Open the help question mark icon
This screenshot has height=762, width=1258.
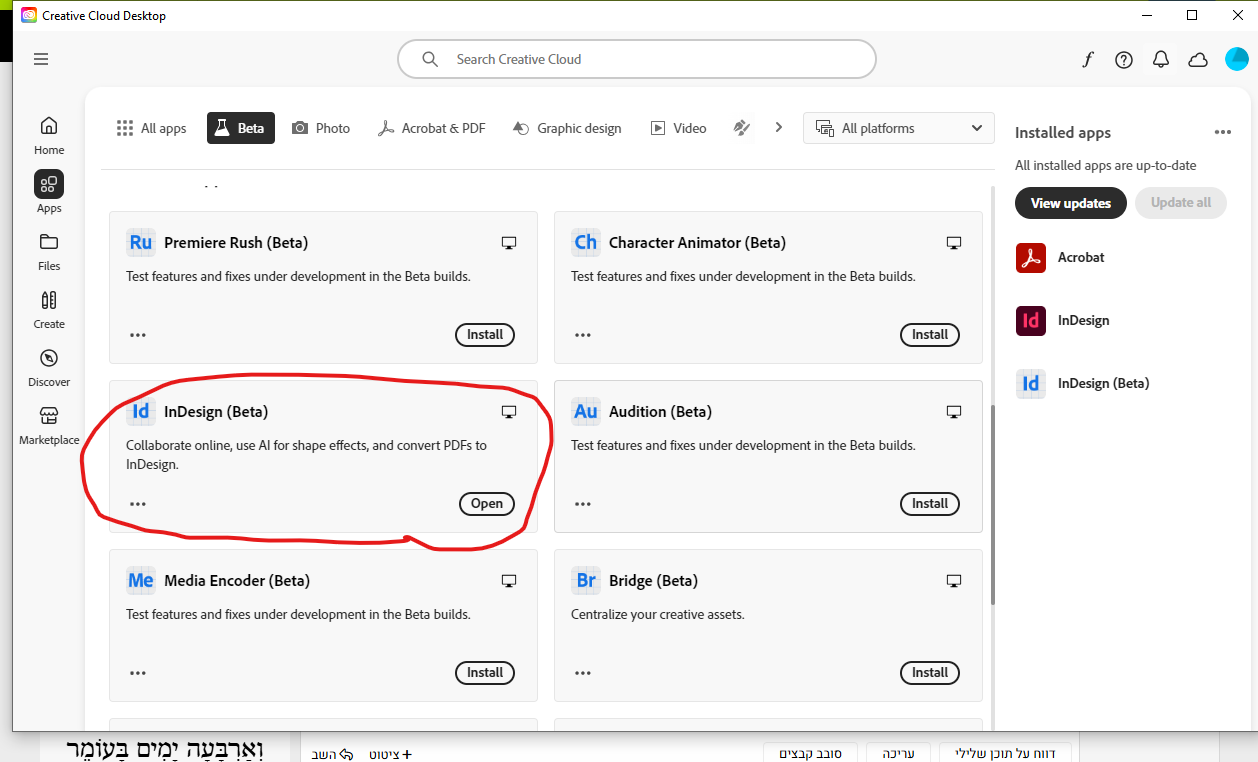(1124, 60)
